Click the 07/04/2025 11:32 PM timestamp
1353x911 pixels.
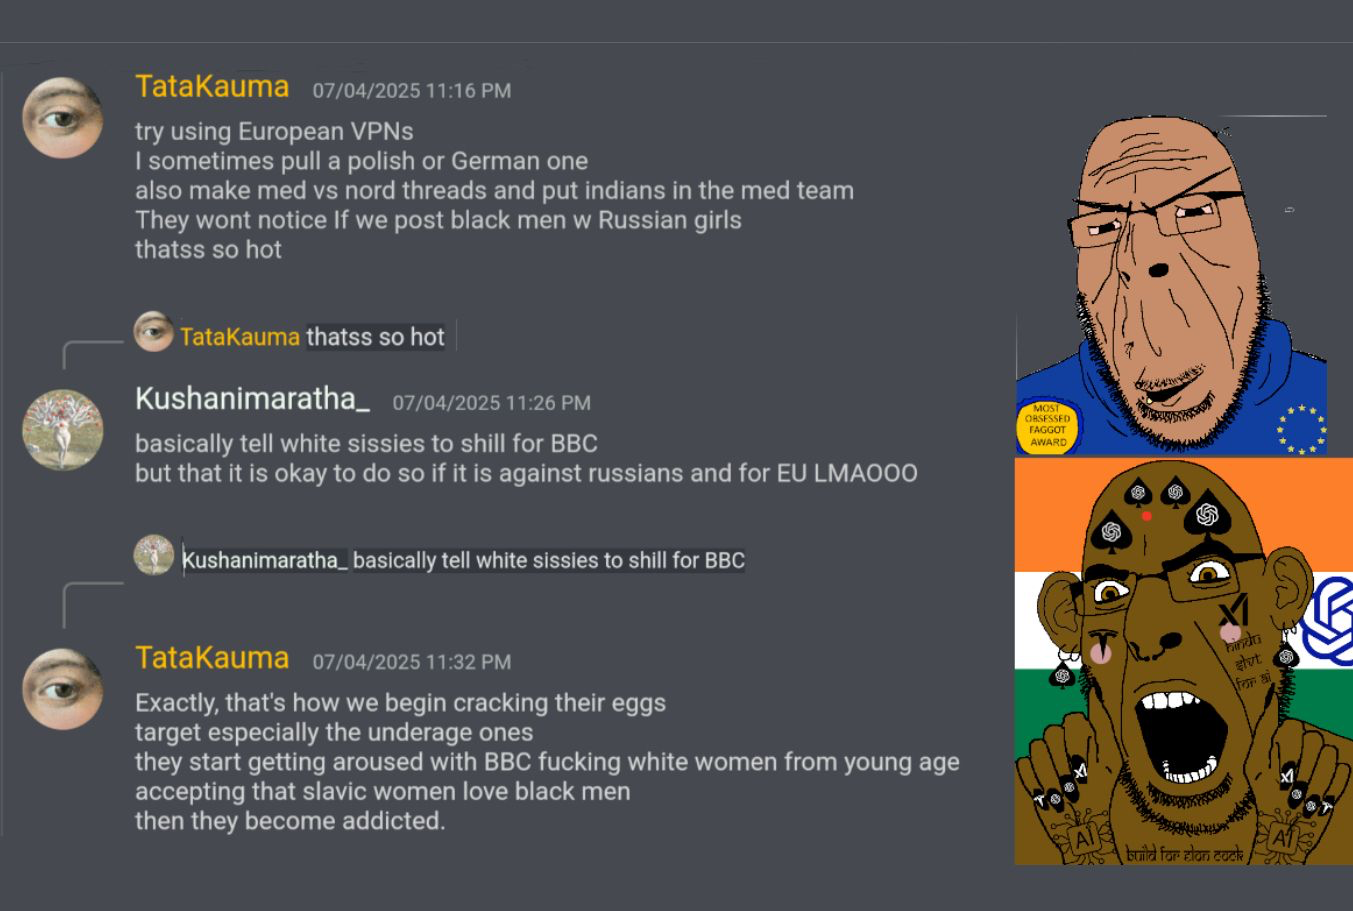click(412, 662)
